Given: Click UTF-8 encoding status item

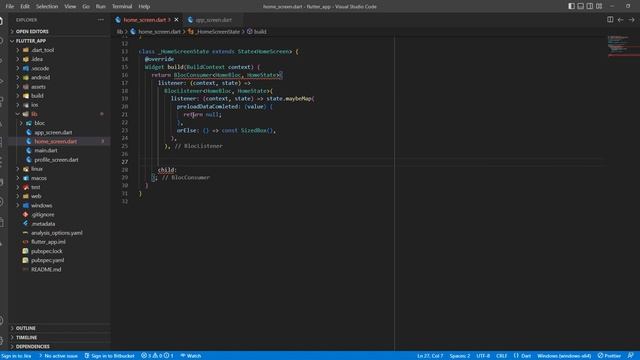Looking at the screenshot, I should pos(483,356).
